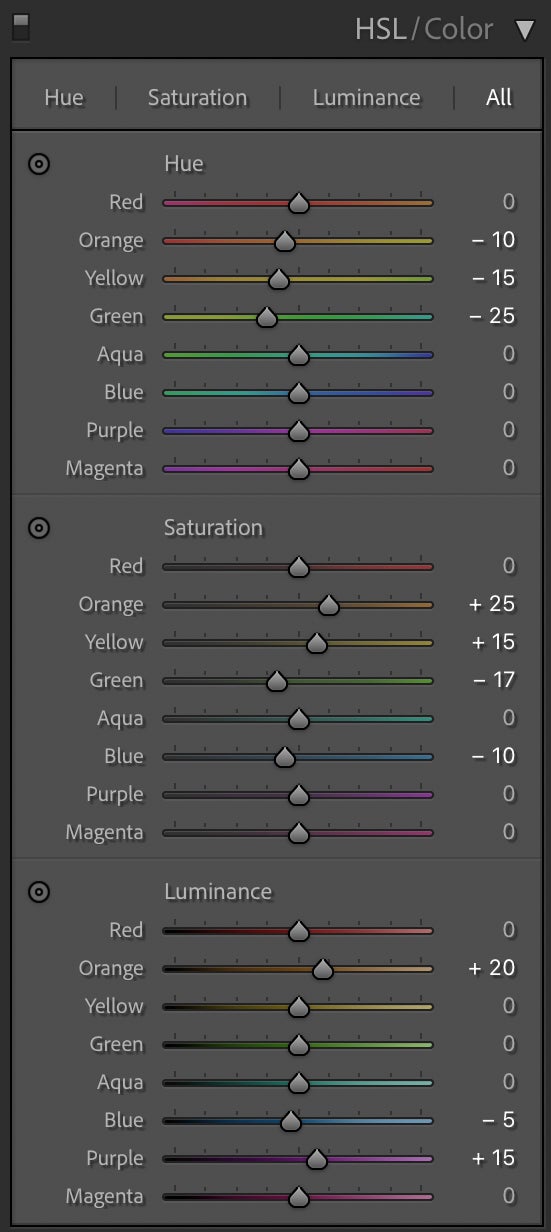This screenshot has width=551, height=1232.
Task: Switch to the Hue tab
Action: click(x=64, y=98)
